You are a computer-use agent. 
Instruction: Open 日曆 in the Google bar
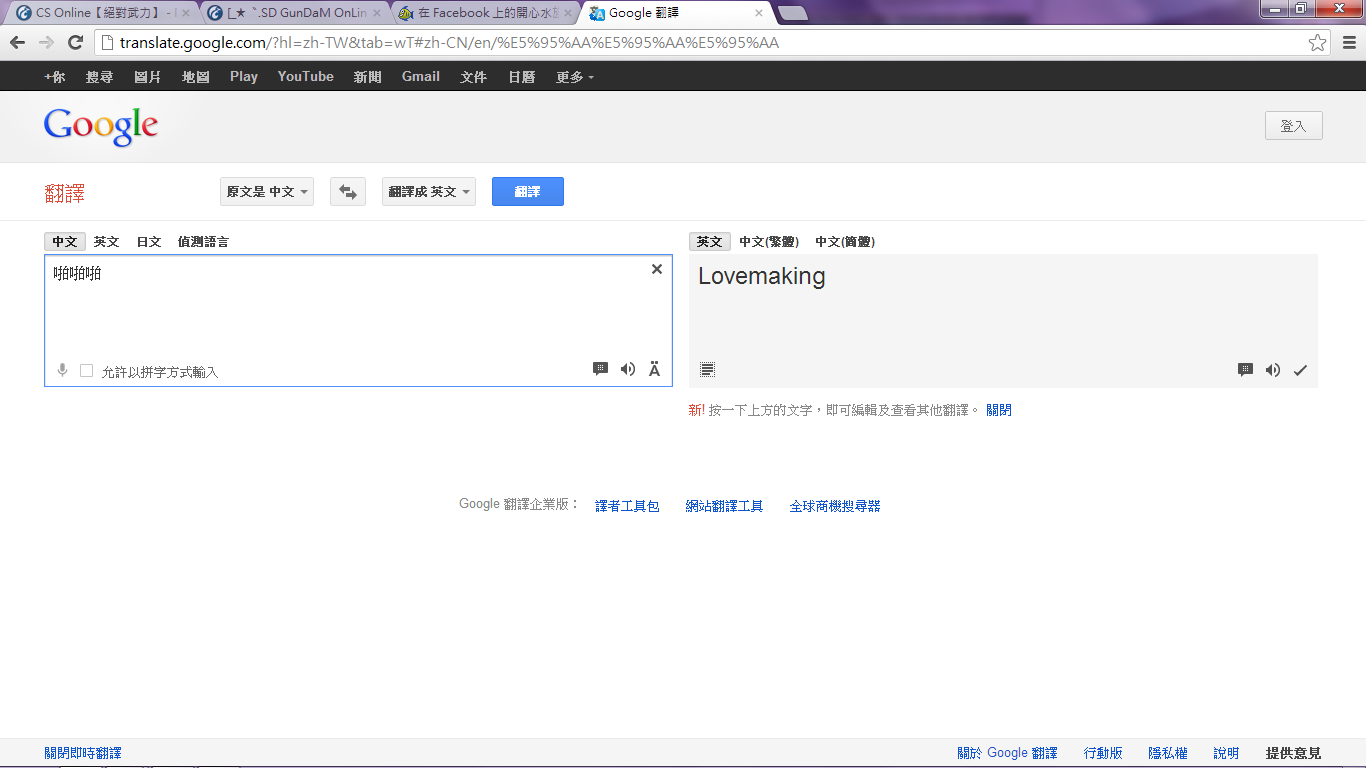[522, 77]
